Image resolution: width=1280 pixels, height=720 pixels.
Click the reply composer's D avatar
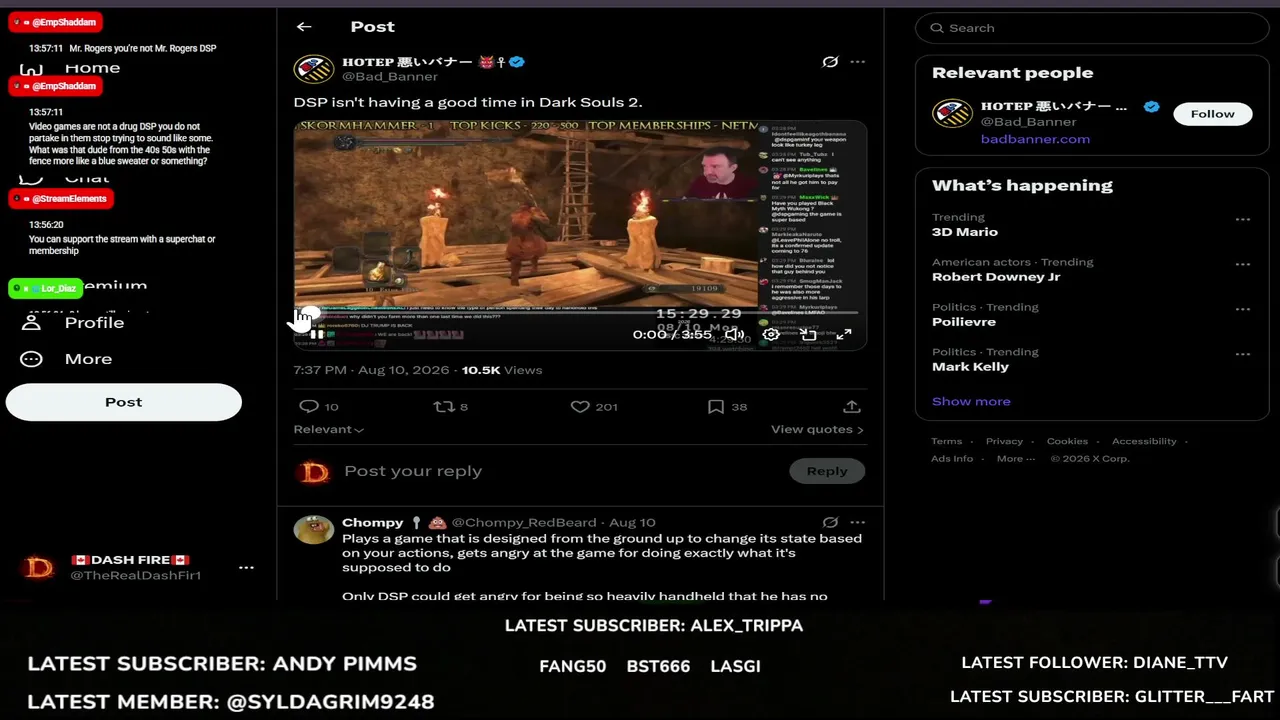coord(314,471)
